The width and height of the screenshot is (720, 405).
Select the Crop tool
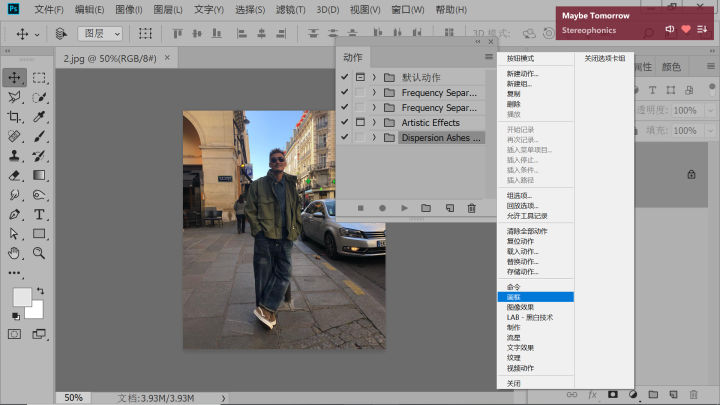[15, 117]
